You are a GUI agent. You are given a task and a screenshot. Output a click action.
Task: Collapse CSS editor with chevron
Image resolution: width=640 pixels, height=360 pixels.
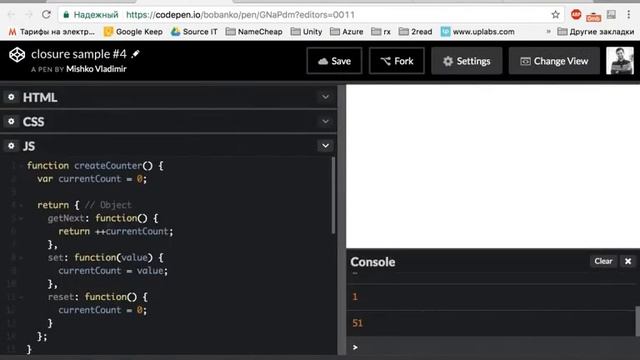pyautogui.click(x=325, y=121)
